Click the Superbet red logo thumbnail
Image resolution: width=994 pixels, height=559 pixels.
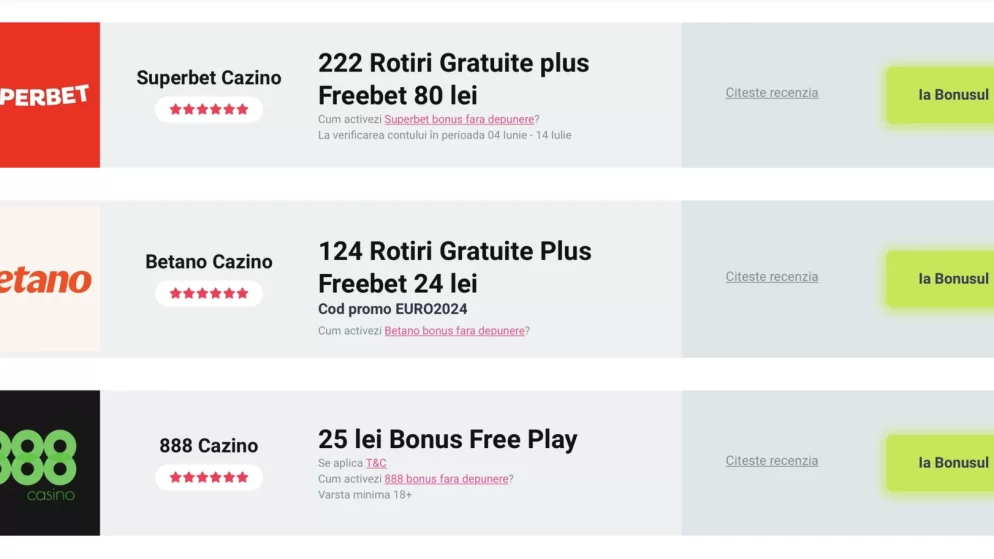49,95
